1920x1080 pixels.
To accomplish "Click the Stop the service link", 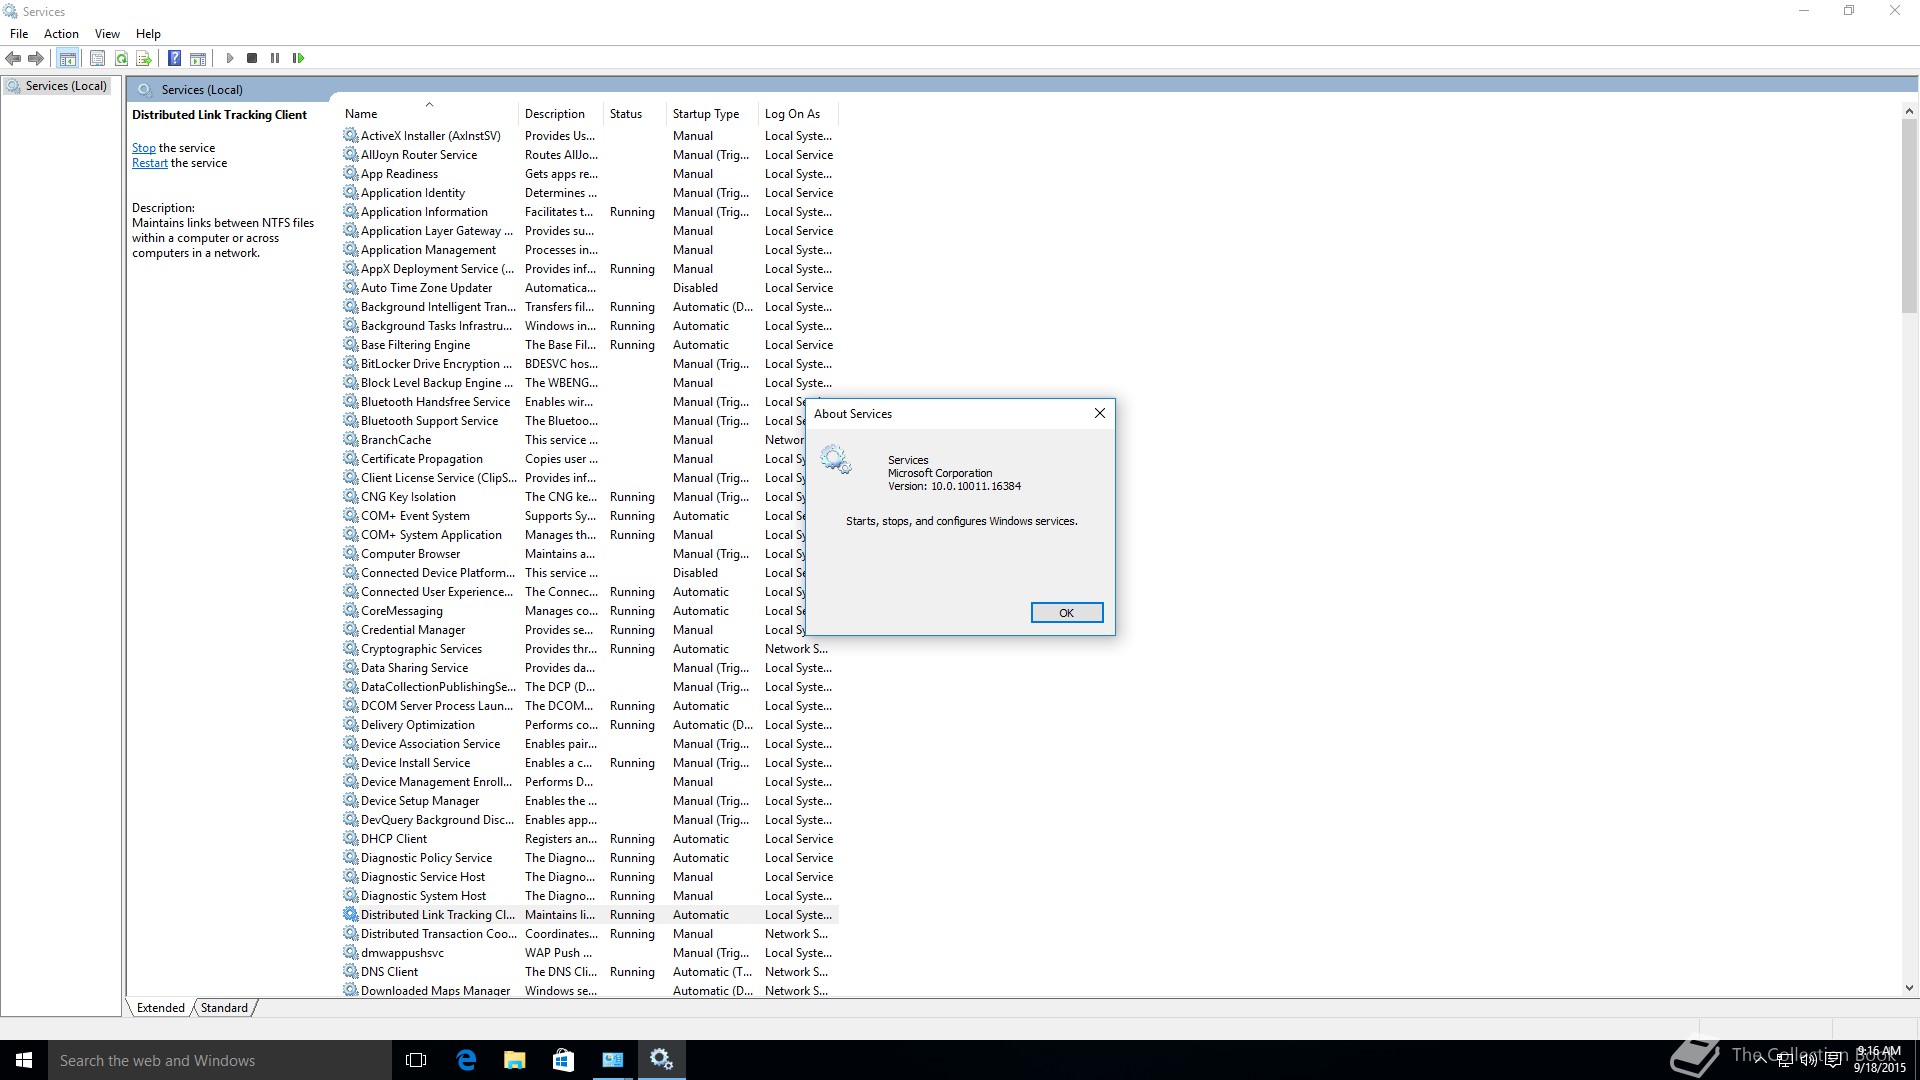I will pos(143,148).
